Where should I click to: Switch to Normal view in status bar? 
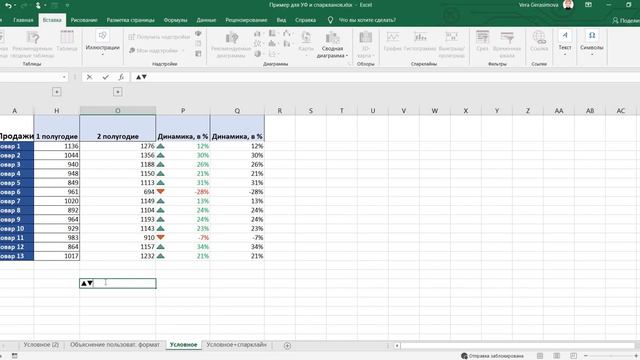pyautogui.click(x=540, y=356)
